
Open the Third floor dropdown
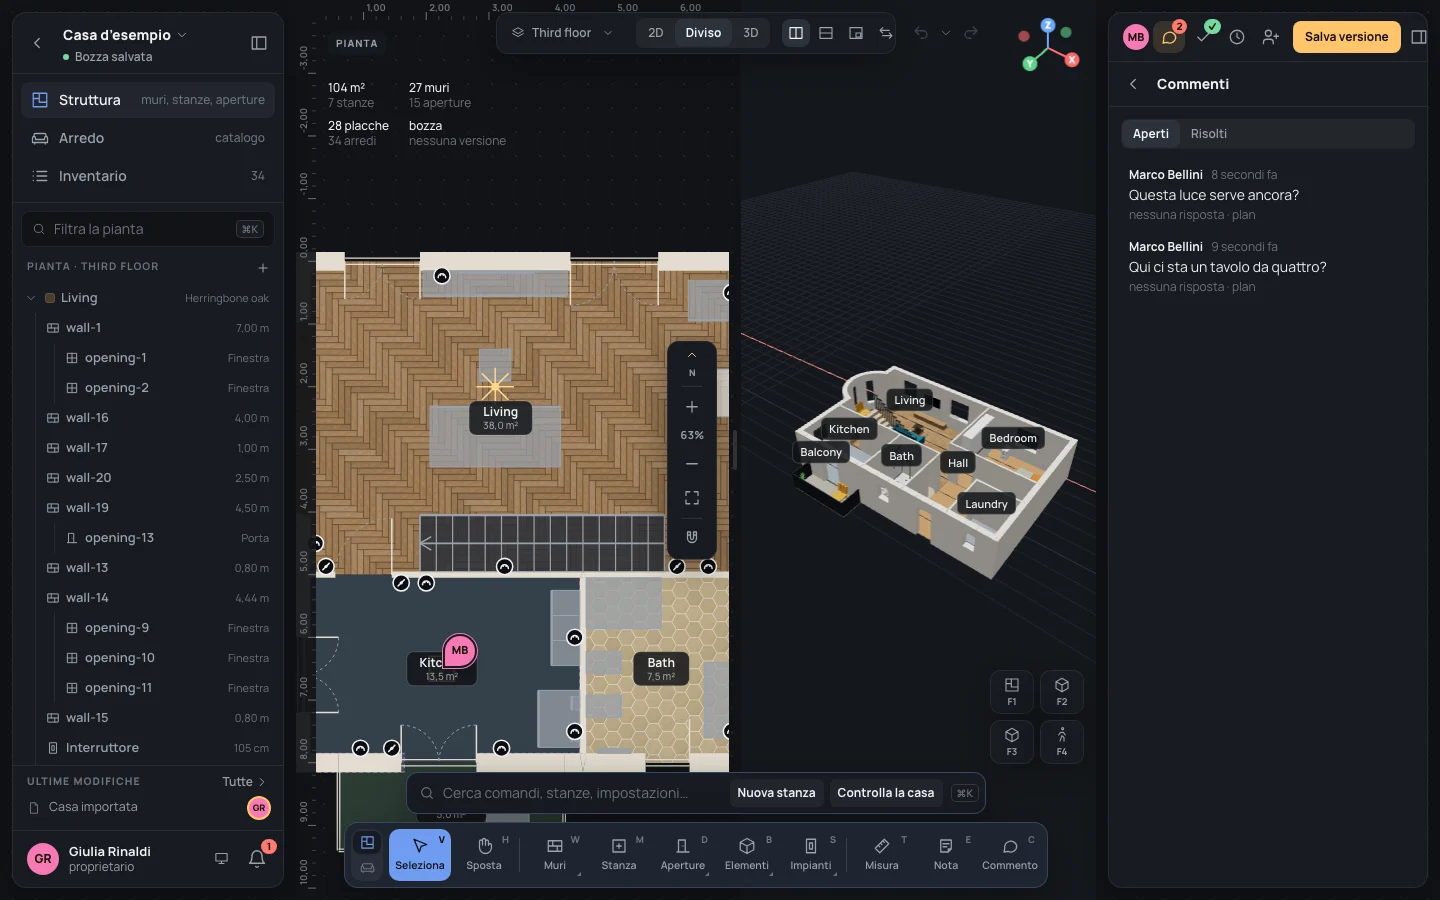coord(562,33)
